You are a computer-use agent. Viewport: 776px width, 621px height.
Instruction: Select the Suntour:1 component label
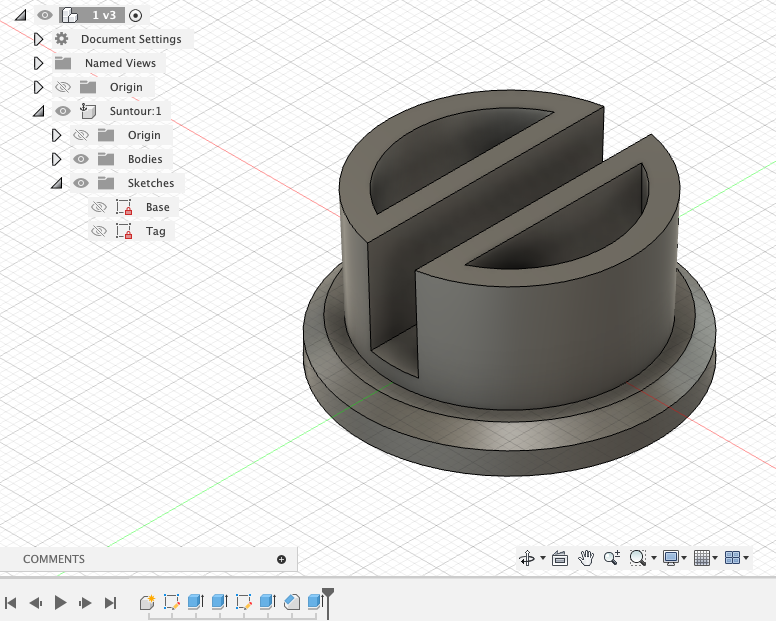[136, 111]
